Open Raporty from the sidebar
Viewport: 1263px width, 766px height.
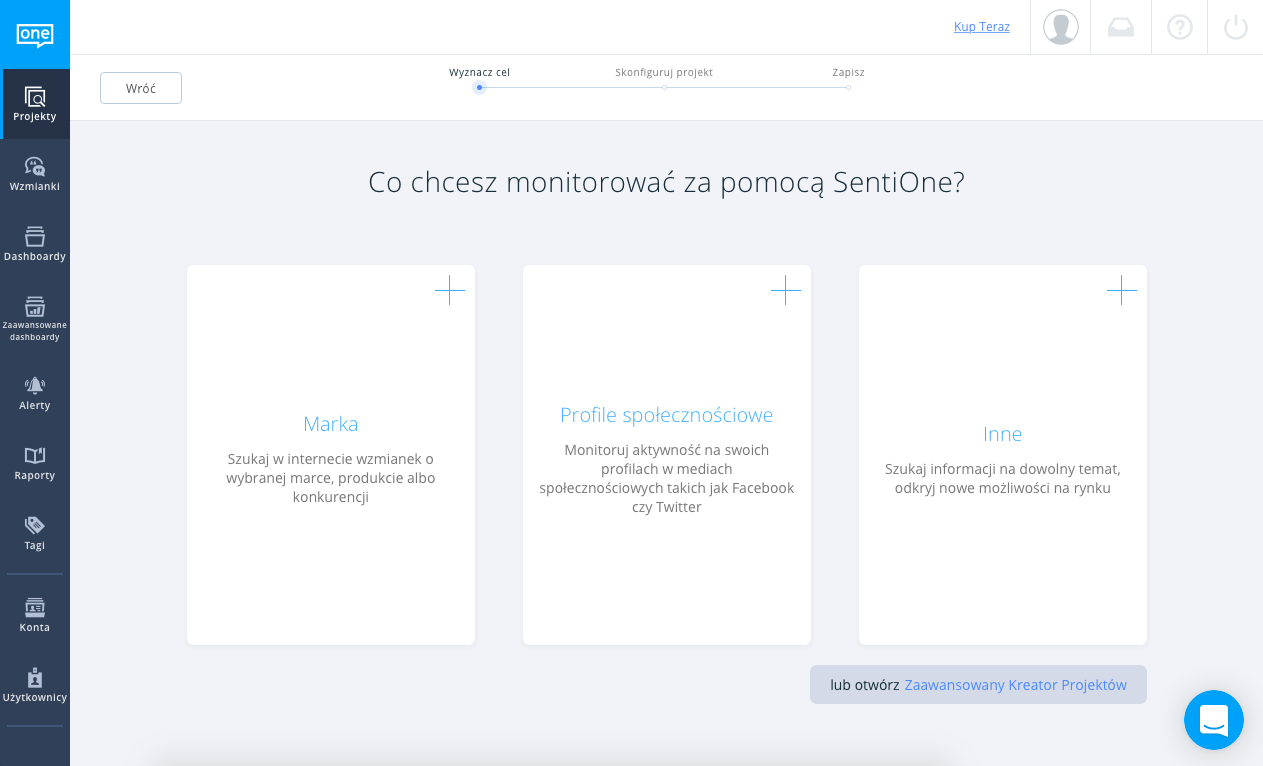(x=35, y=463)
